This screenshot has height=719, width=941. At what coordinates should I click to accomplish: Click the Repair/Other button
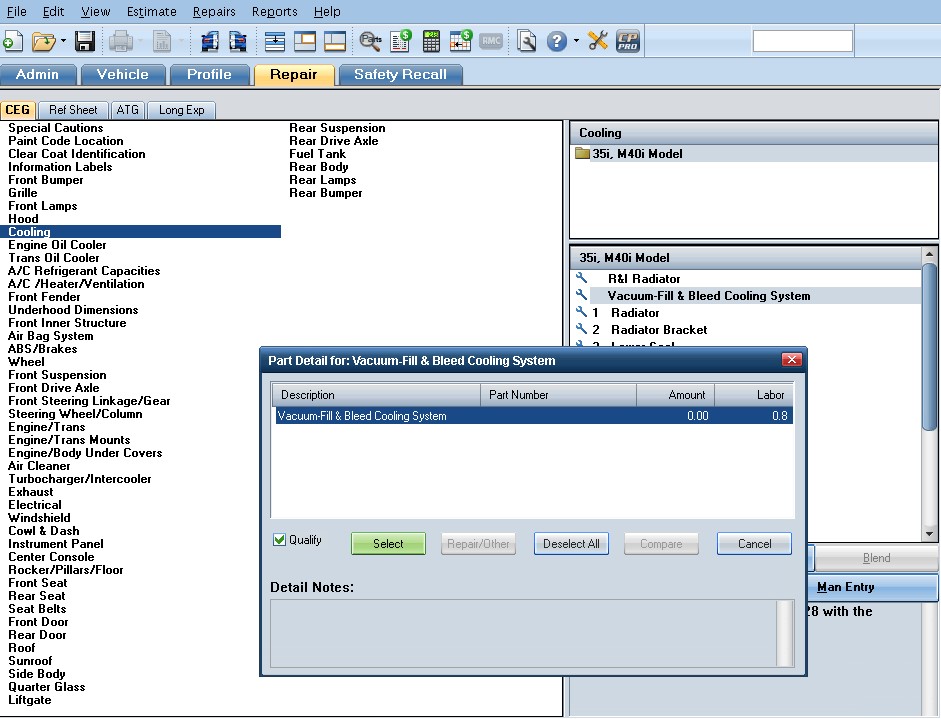click(x=478, y=544)
